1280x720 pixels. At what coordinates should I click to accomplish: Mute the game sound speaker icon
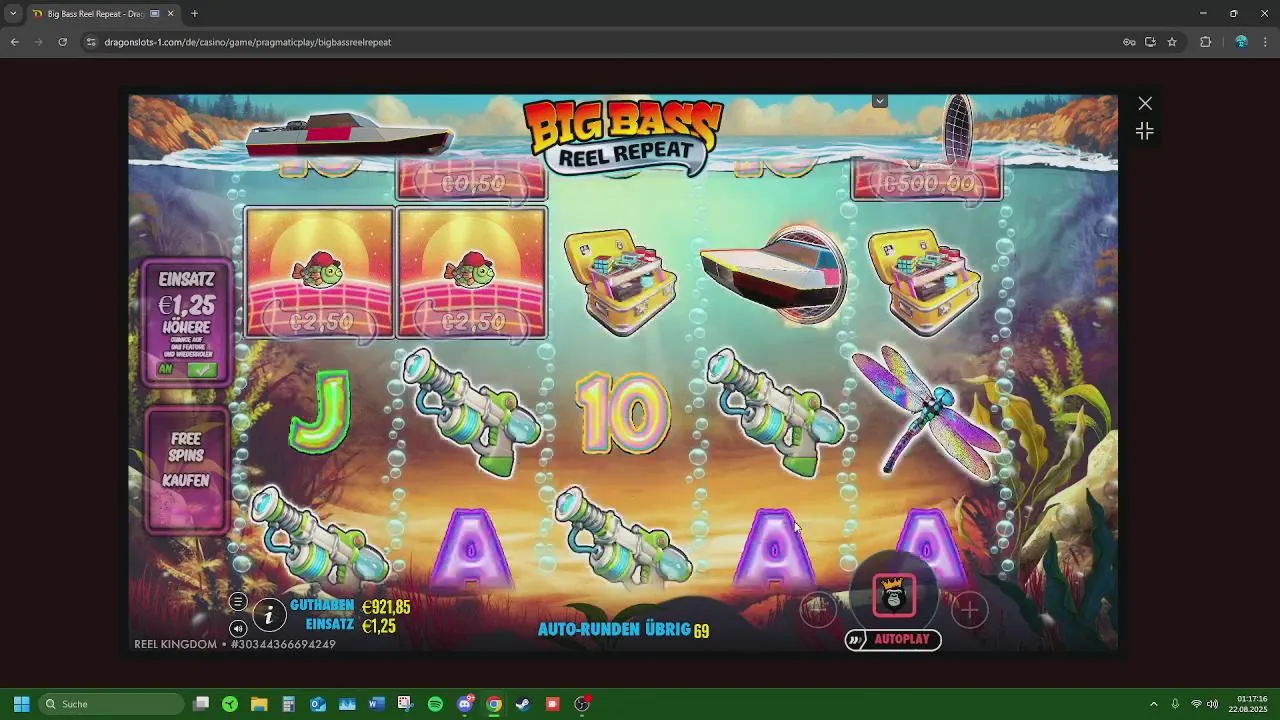[x=238, y=628]
